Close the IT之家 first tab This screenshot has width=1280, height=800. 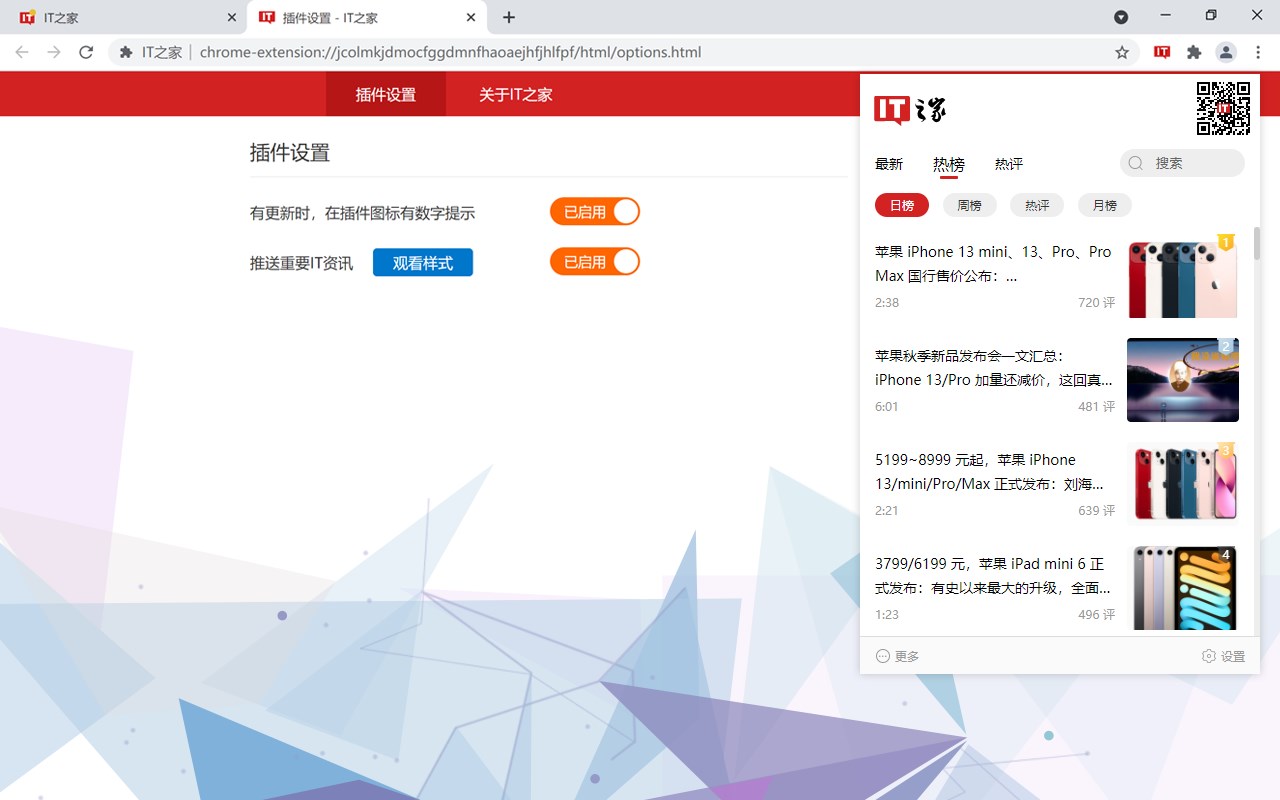(x=232, y=17)
